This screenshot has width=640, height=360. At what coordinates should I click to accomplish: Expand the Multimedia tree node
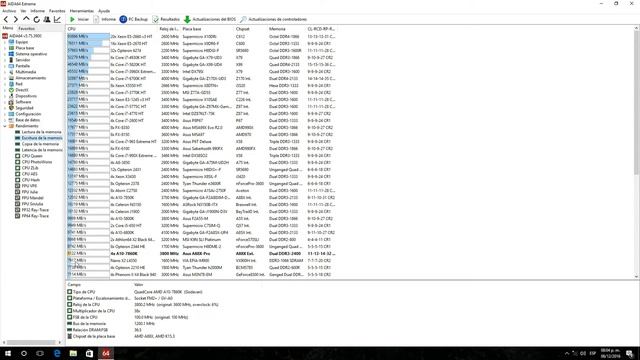(x=5, y=72)
